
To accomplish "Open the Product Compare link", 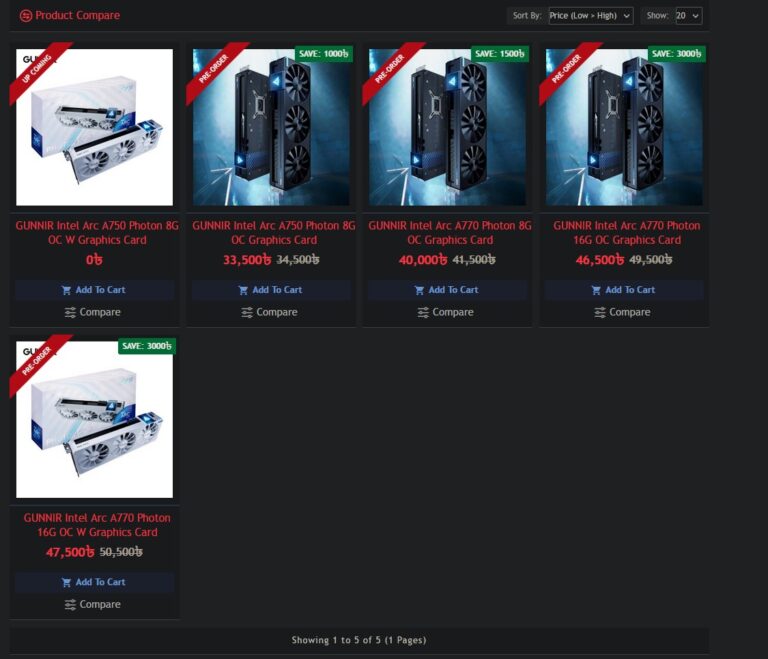I will coord(70,16).
